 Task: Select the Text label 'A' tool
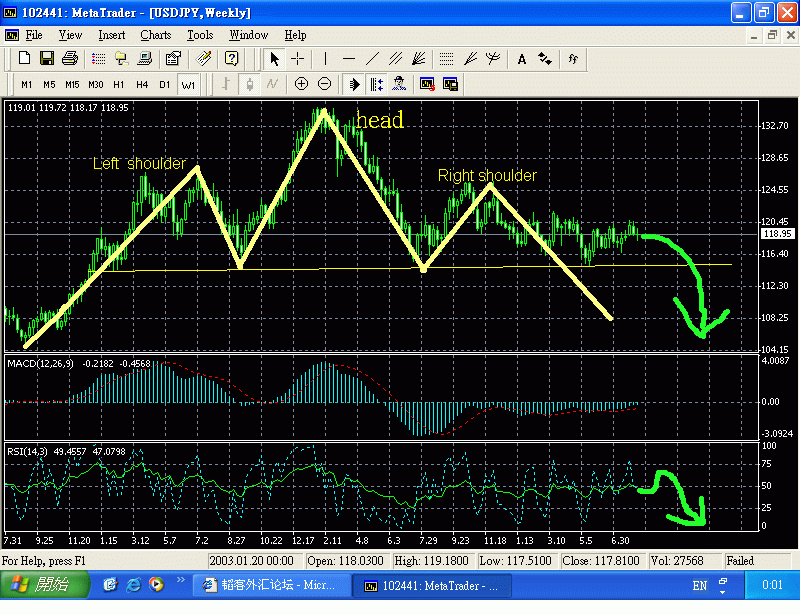[x=521, y=59]
